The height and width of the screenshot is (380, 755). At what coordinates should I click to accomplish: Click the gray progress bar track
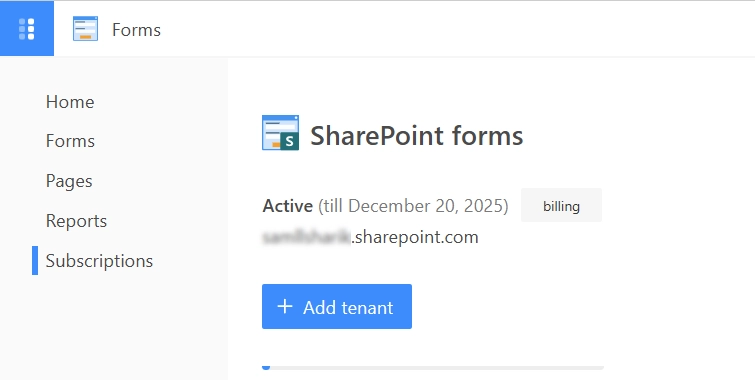point(433,367)
